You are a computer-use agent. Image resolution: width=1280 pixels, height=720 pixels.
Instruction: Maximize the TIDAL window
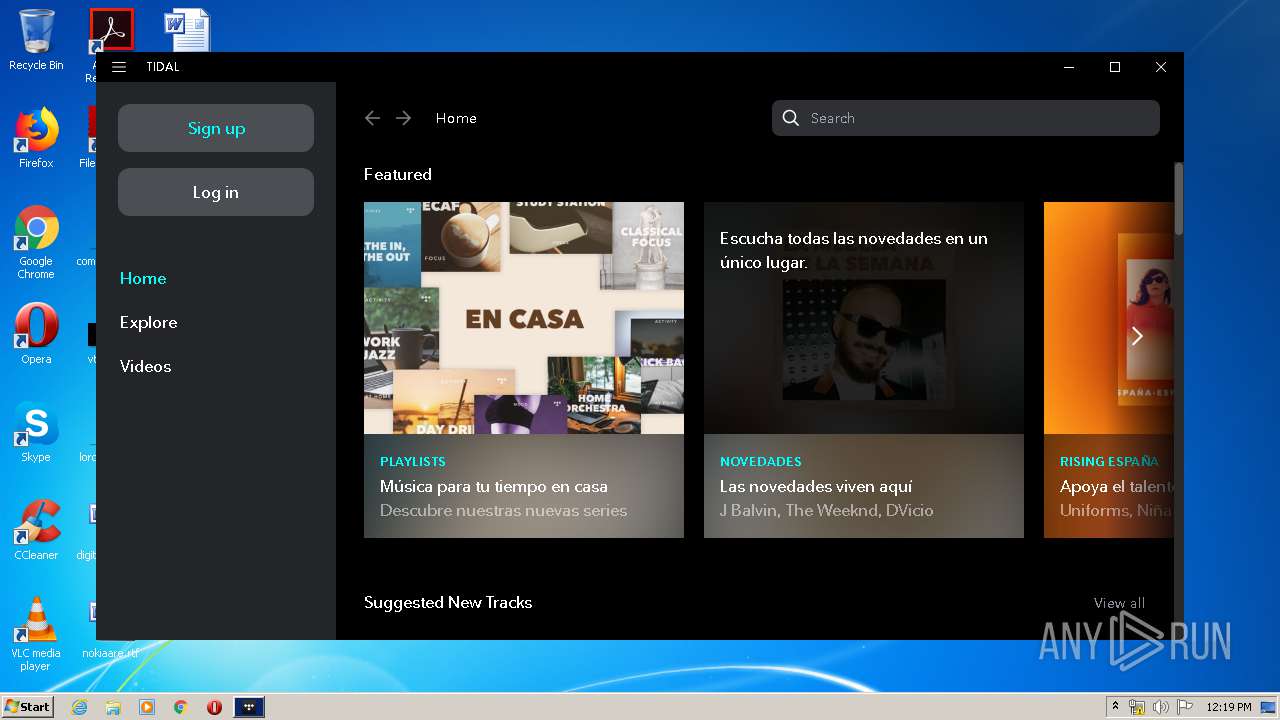click(x=1115, y=67)
